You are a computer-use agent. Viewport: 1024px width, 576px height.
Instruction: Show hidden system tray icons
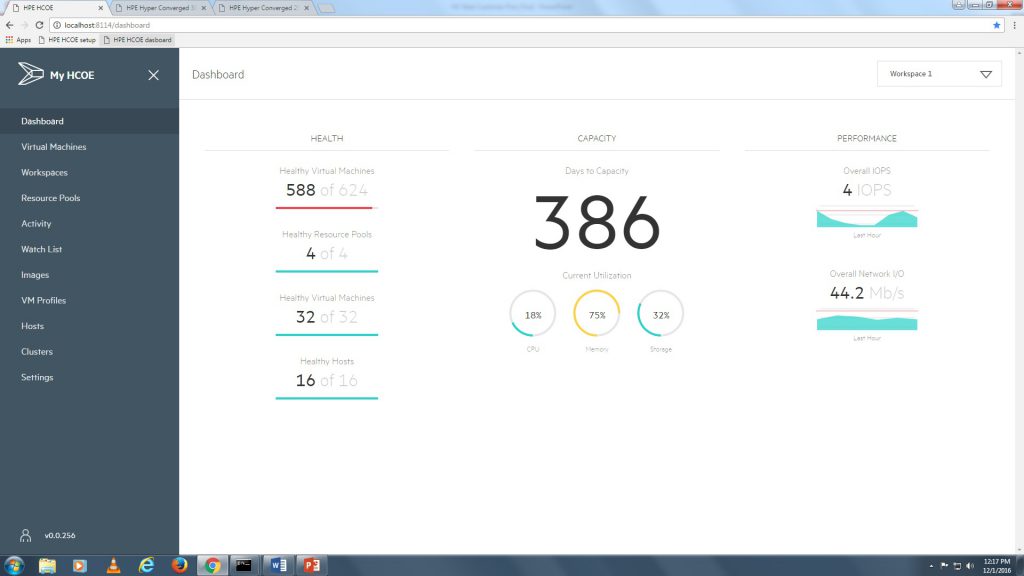point(931,566)
